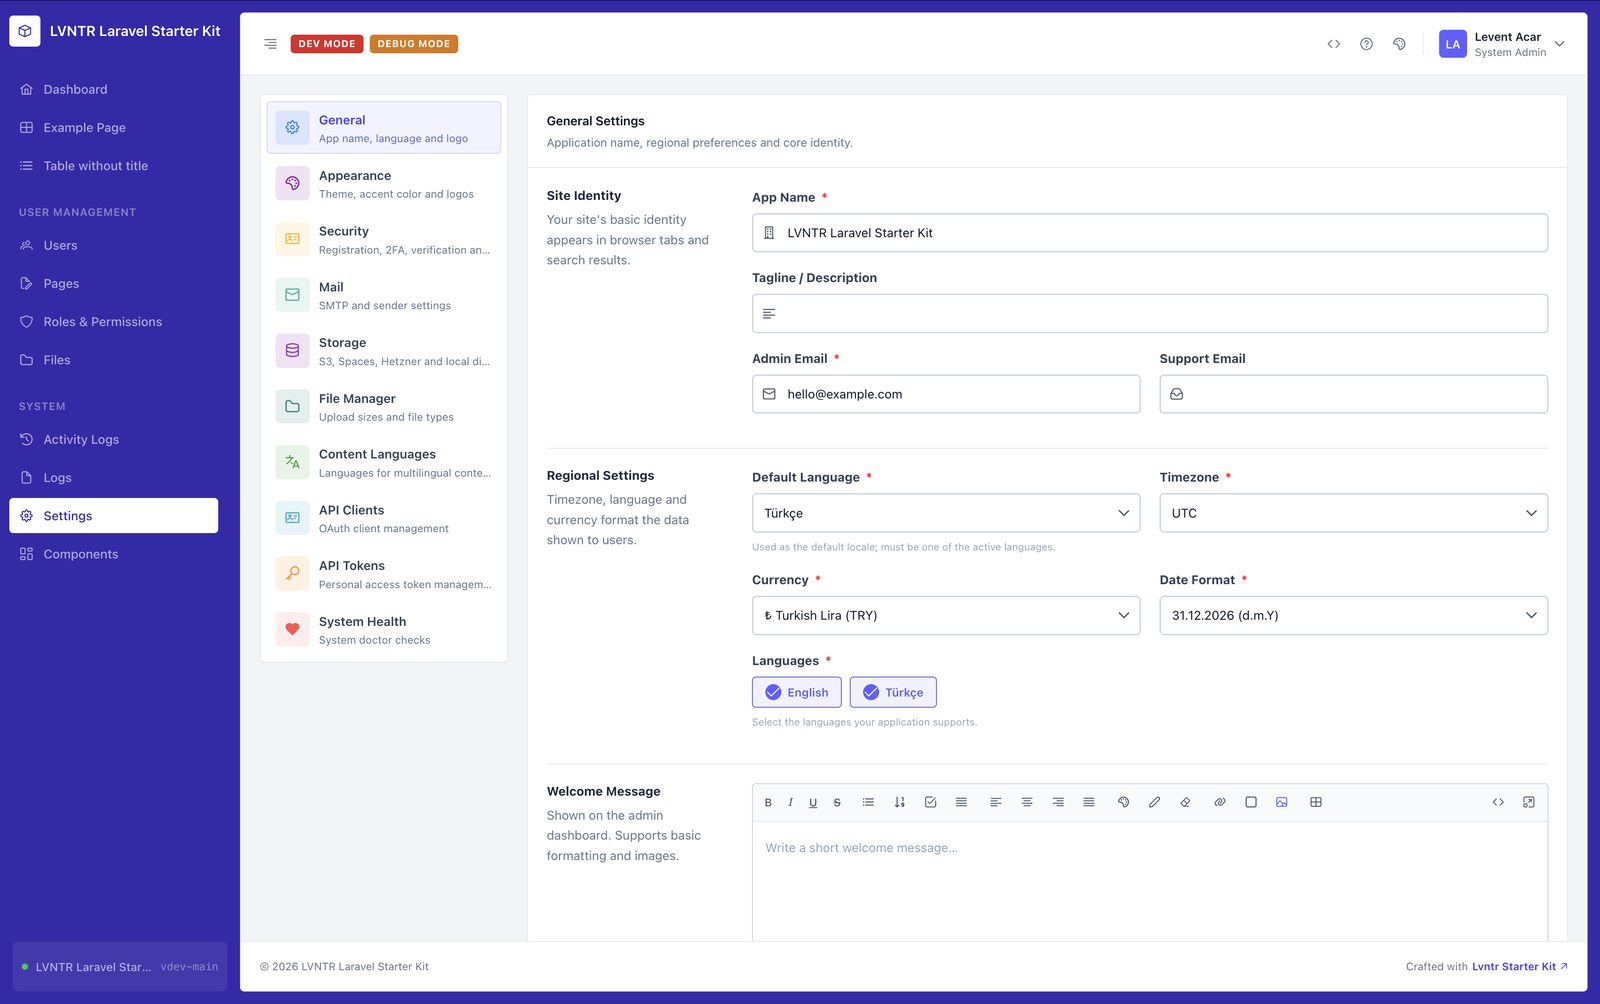Click the code brackets icon in the top bar
Image resolution: width=1600 pixels, height=1004 pixels.
click(1334, 44)
